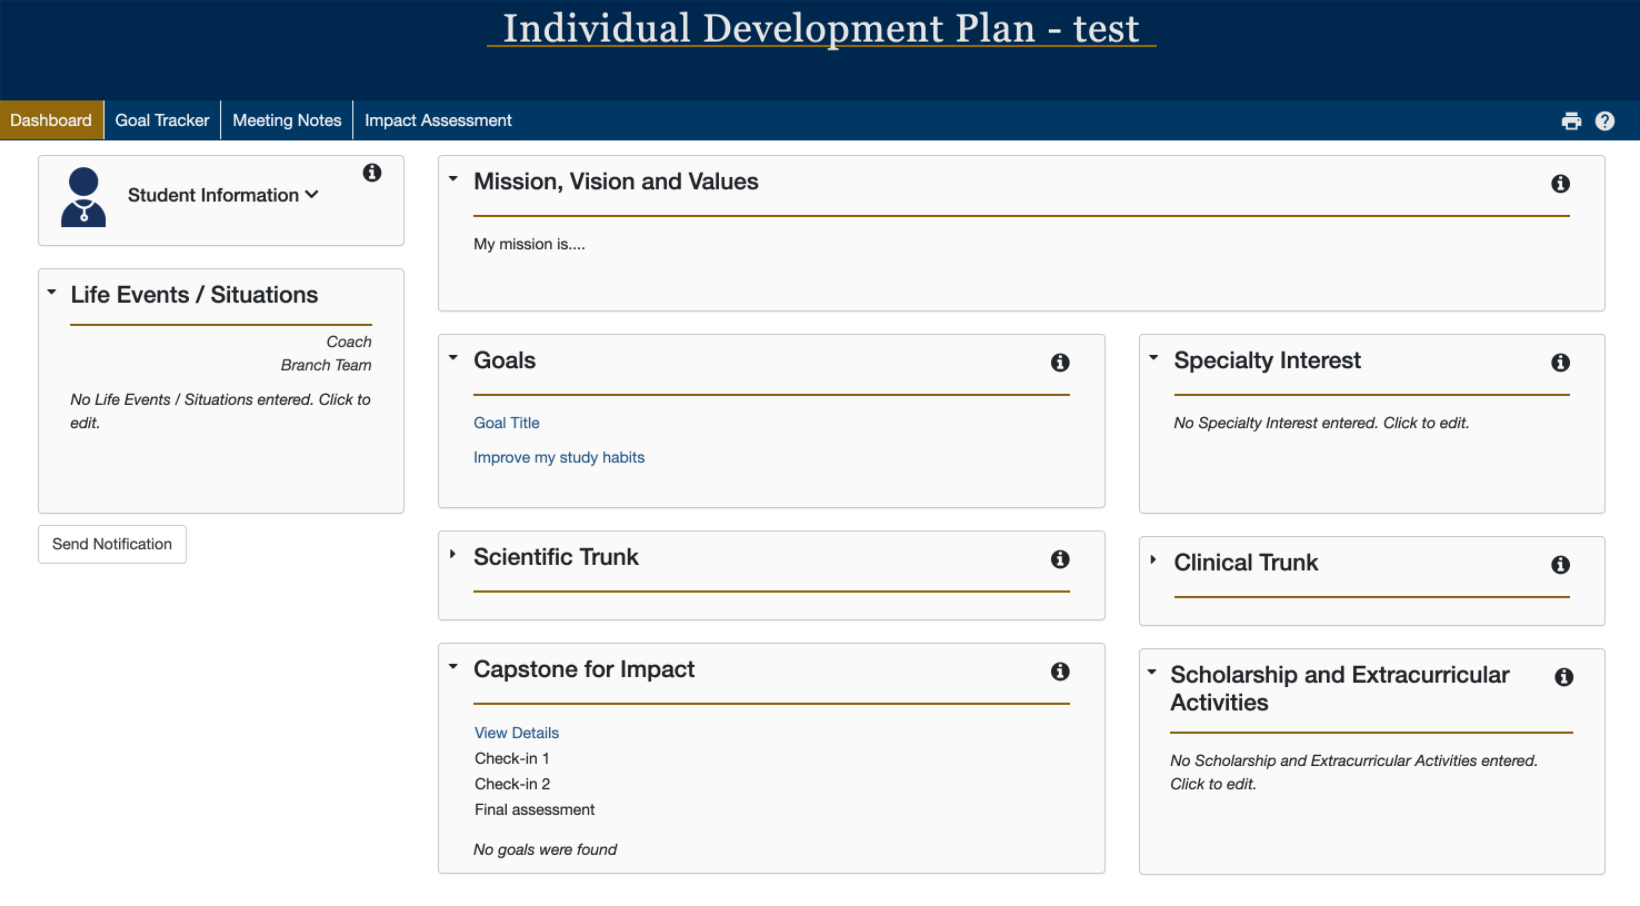This screenshot has height=906, width=1640.
Task: Open the help question mark icon
Action: click(1605, 121)
